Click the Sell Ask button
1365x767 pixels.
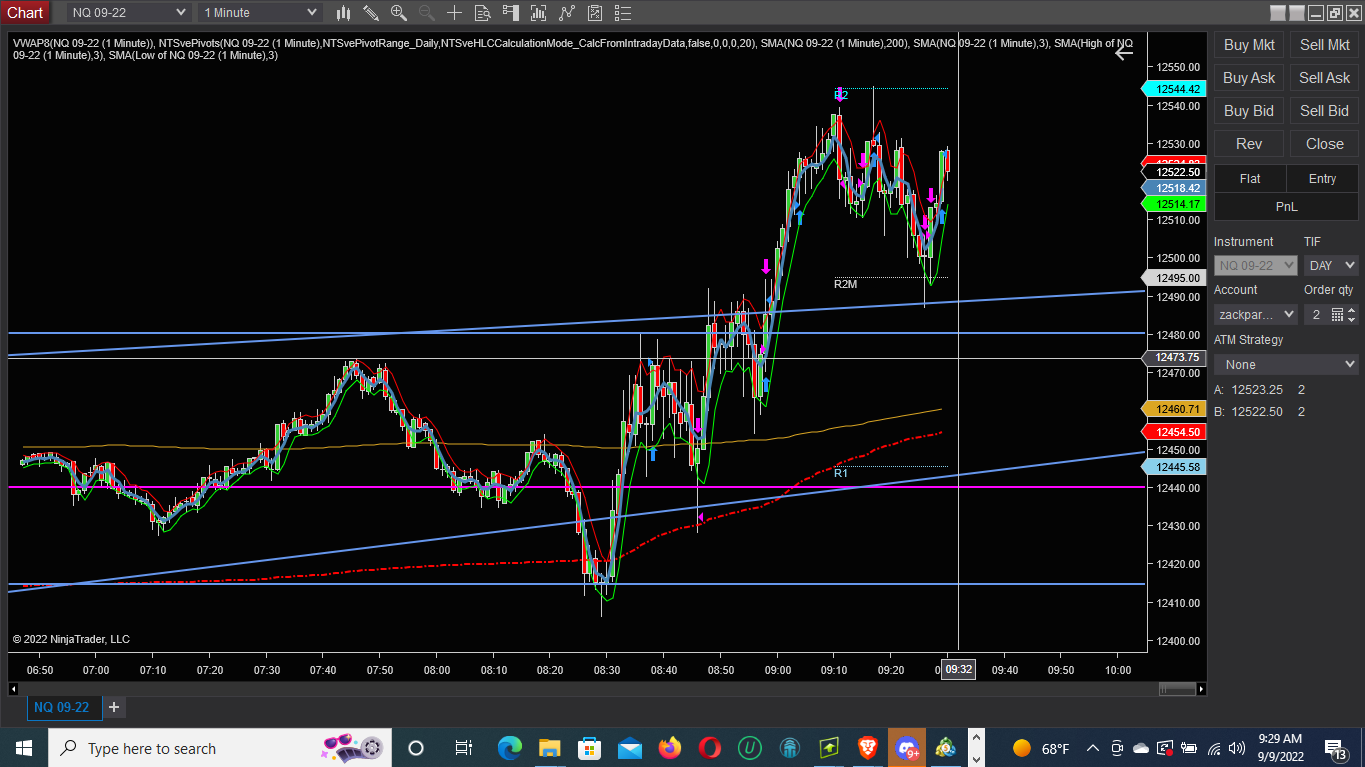point(1324,78)
